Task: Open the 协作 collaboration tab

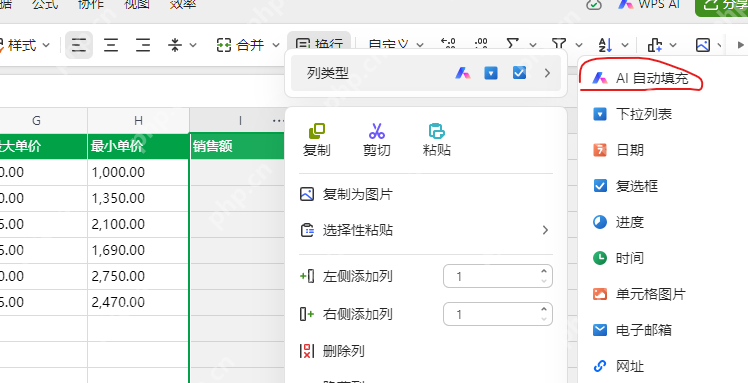Action: [91, 4]
